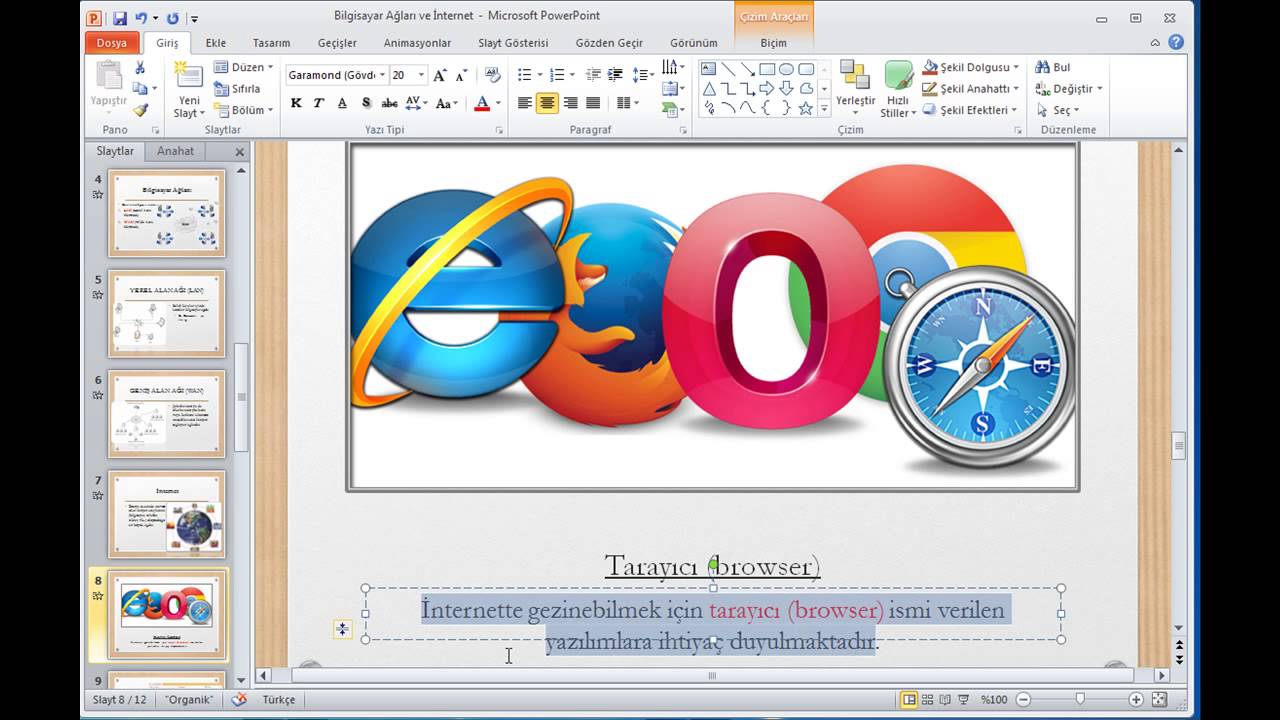This screenshot has width=1280, height=720.
Task: Switch to the Ekle ribbon tab
Action: [216, 43]
